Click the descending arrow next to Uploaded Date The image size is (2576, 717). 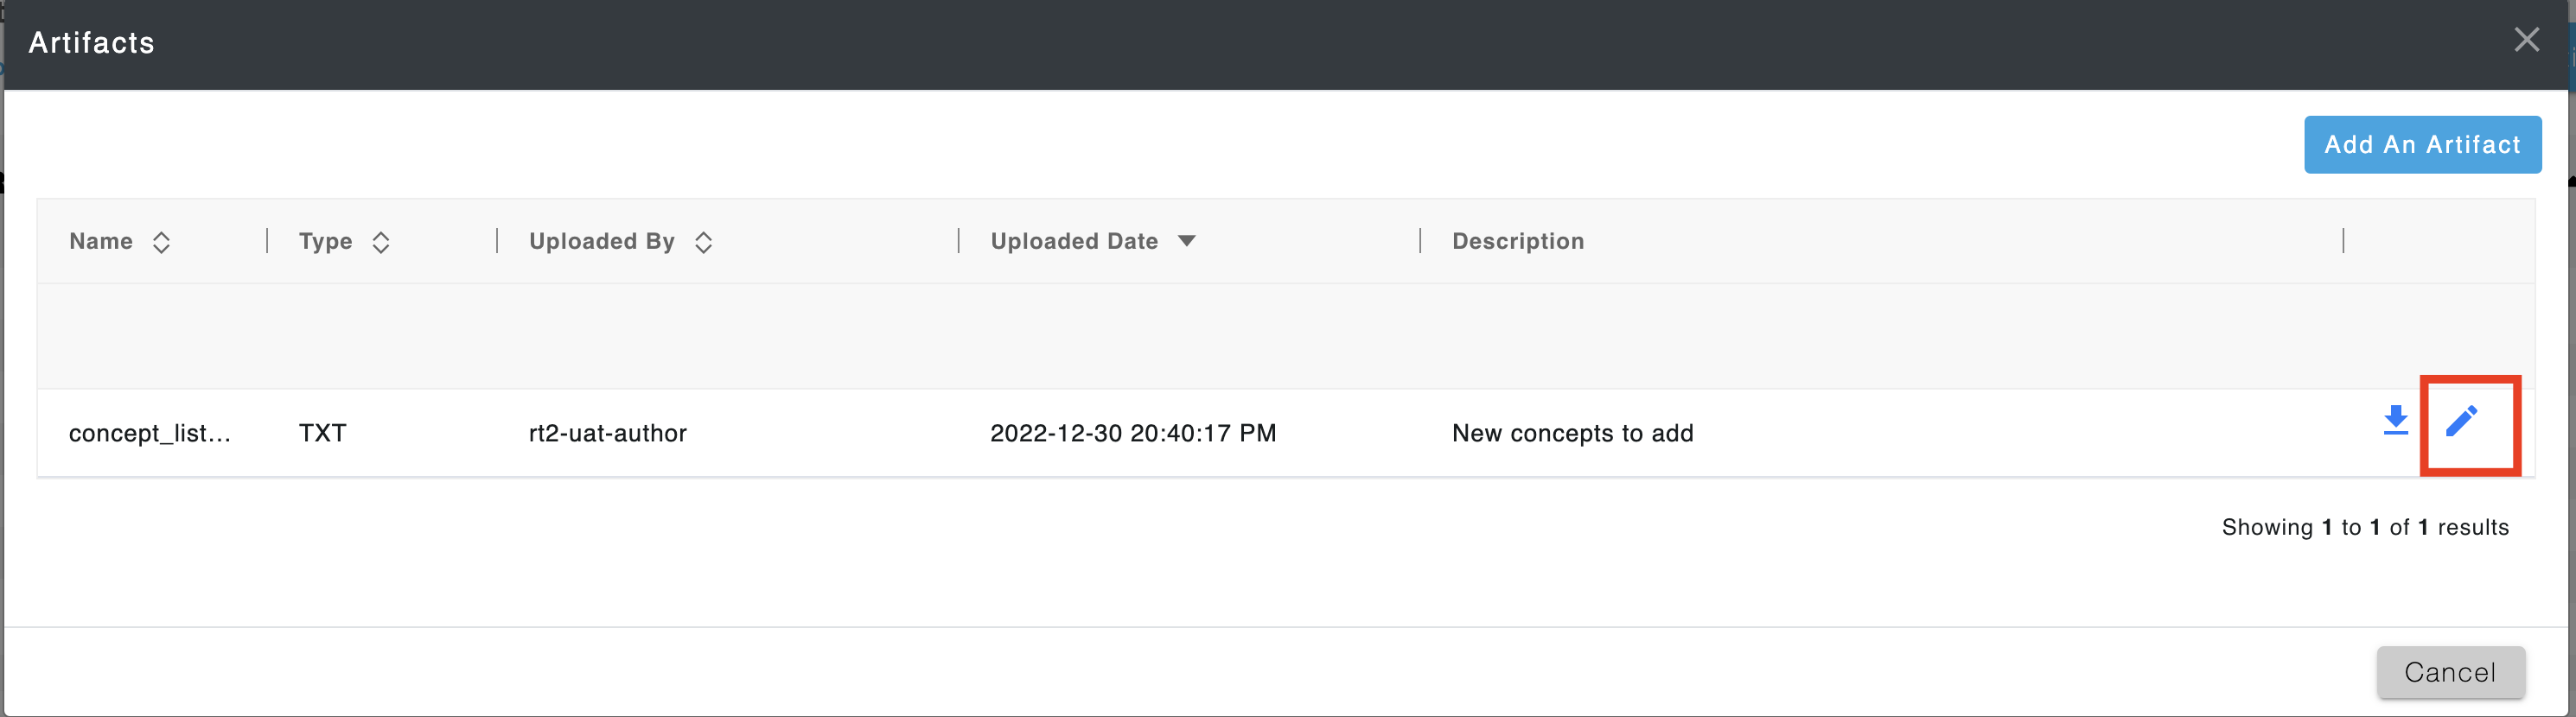pyautogui.click(x=1186, y=241)
